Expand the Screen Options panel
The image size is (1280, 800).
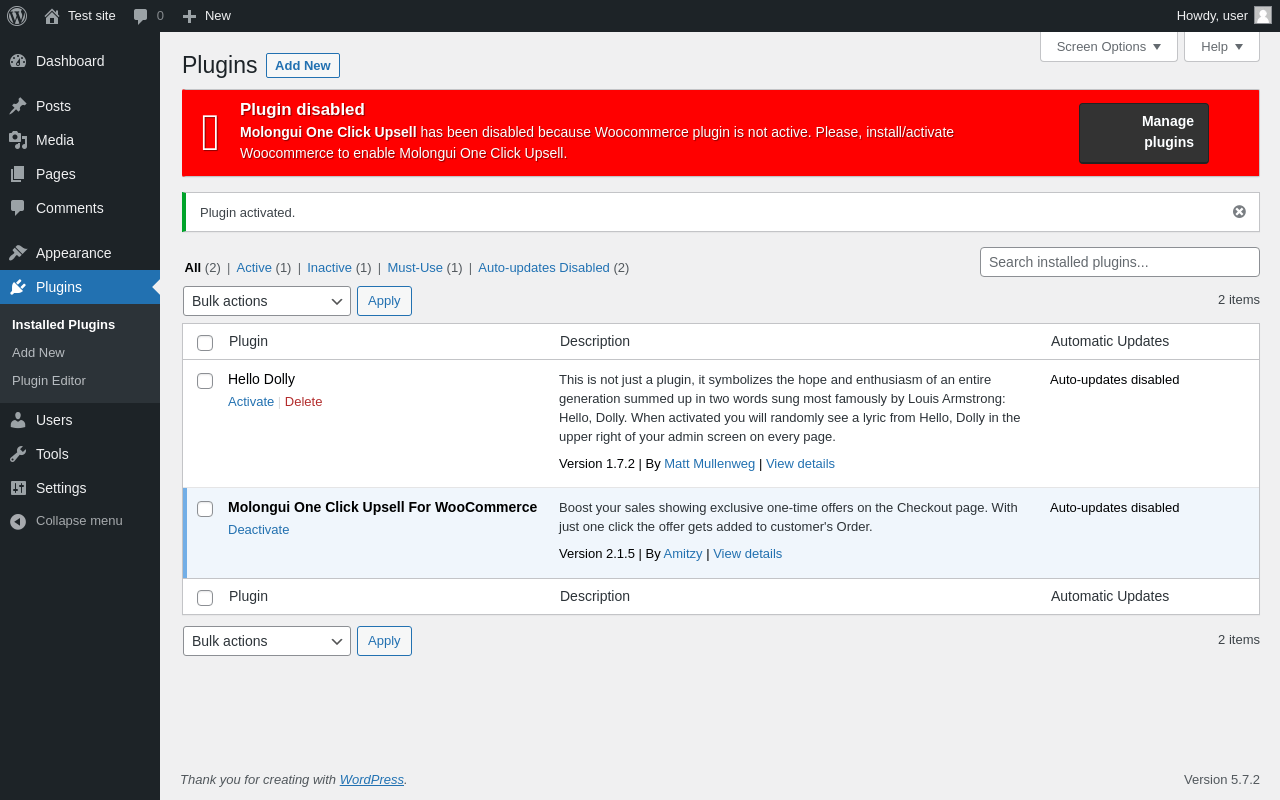[1109, 46]
